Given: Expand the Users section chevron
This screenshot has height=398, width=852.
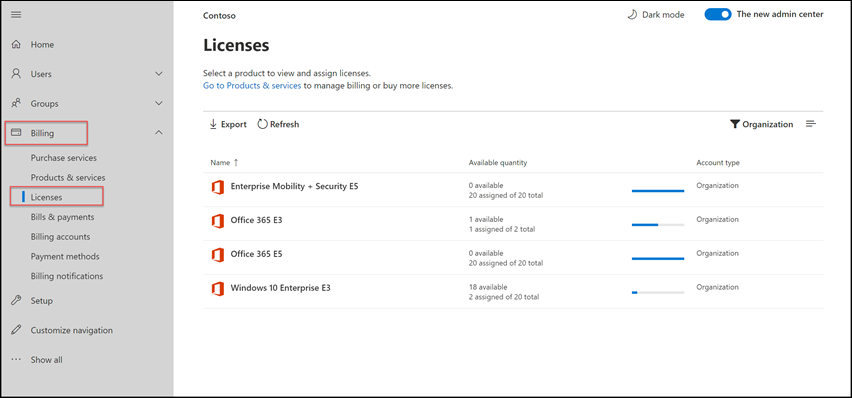Looking at the screenshot, I should pyautogui.click(x=159, y=73).
